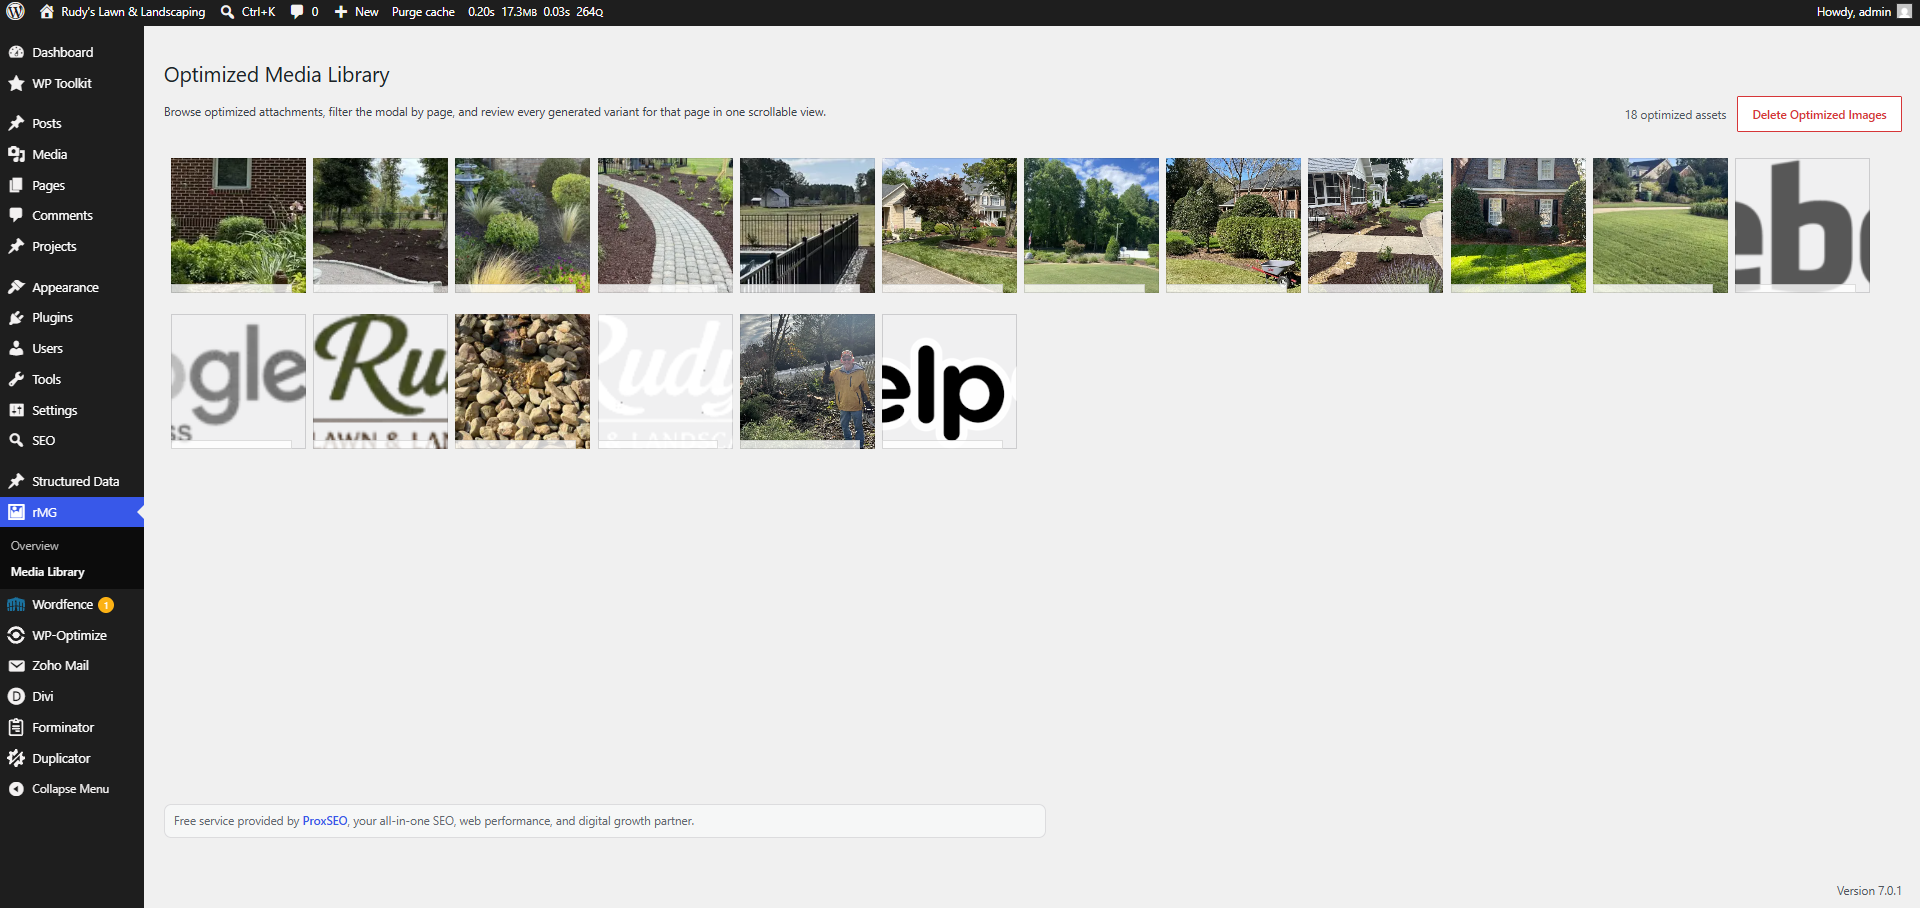Click the admin avatar icon
The width and height of the screenshot is (1920, 908).
[1904, 12]
